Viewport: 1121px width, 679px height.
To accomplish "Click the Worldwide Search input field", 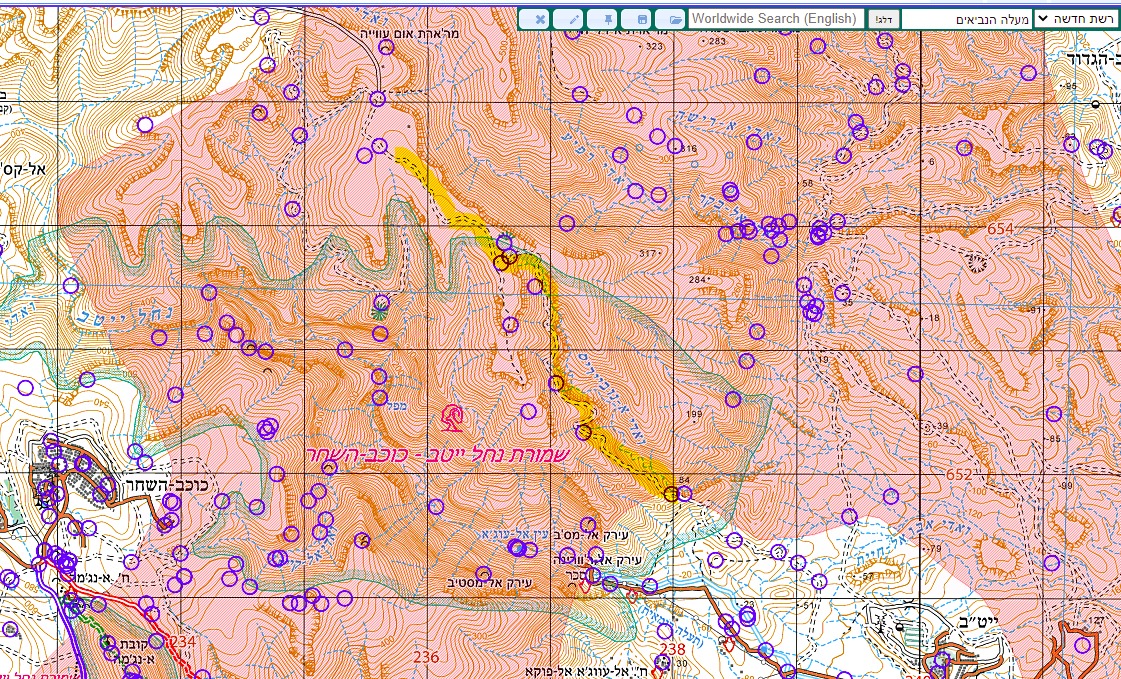I will (x=776, y=18).
